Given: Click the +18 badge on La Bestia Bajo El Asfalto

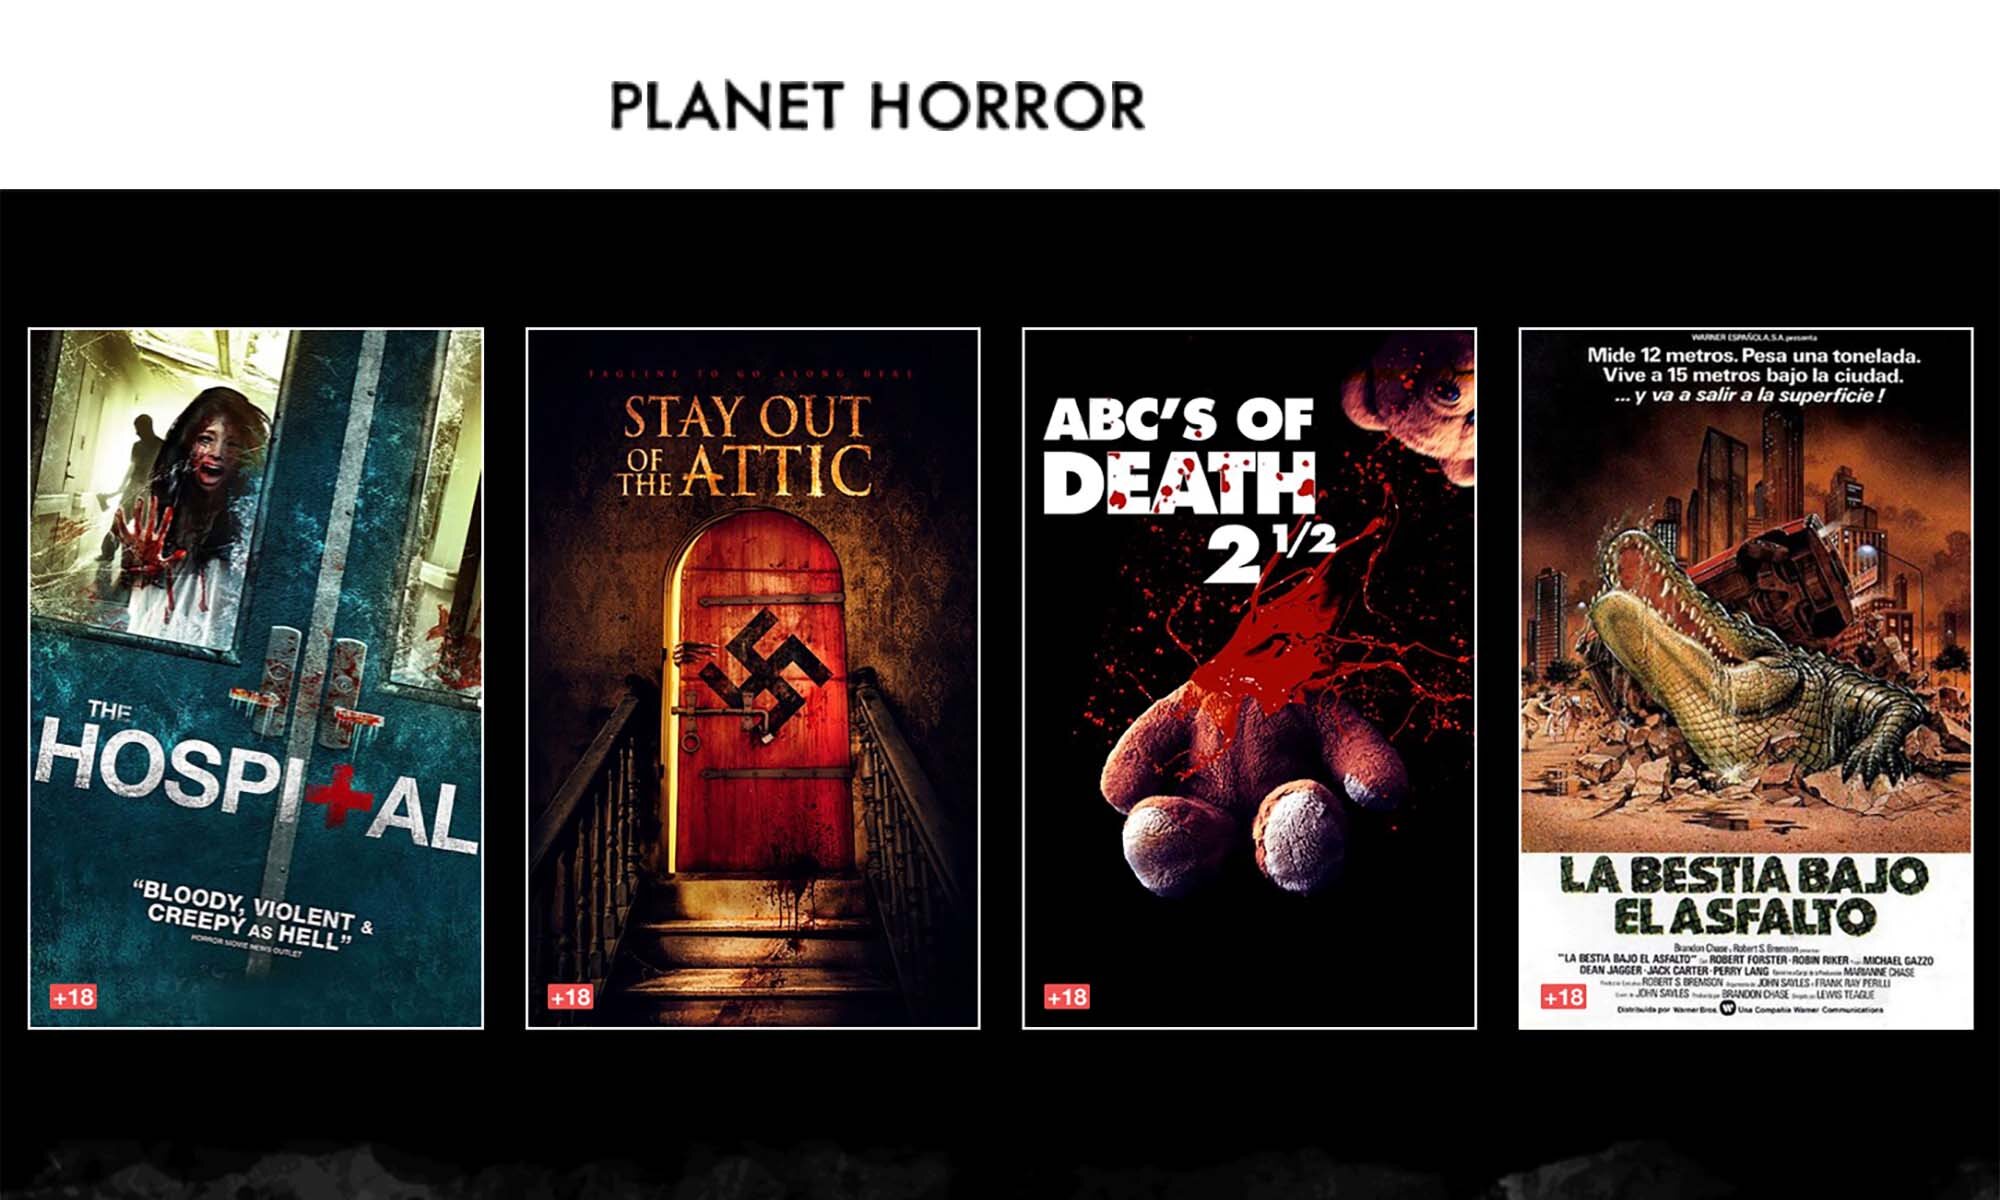Looking at the screenshot, I should 1563,997.
